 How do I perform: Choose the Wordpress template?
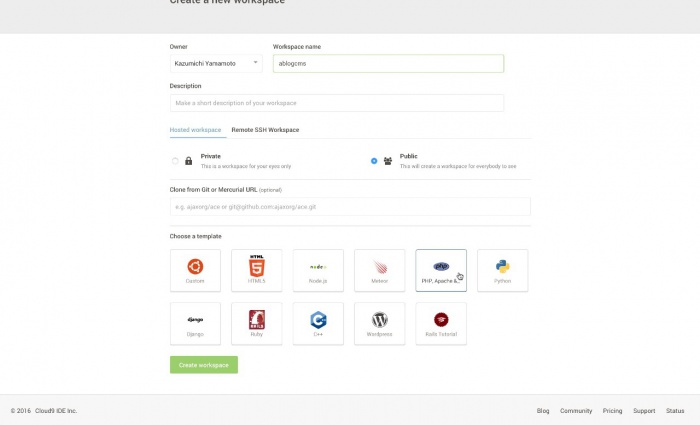click(379, 323)
